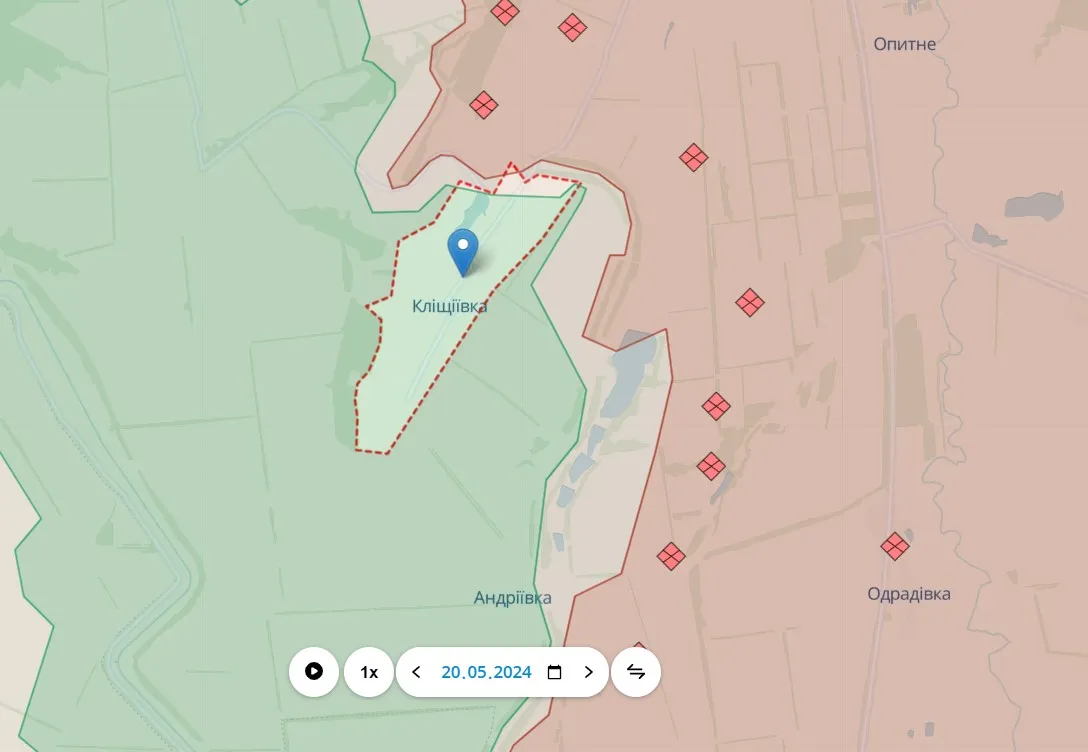Click the westernmost red unit marker
The height and width of the screenshot is (752, 1088).
484,105
